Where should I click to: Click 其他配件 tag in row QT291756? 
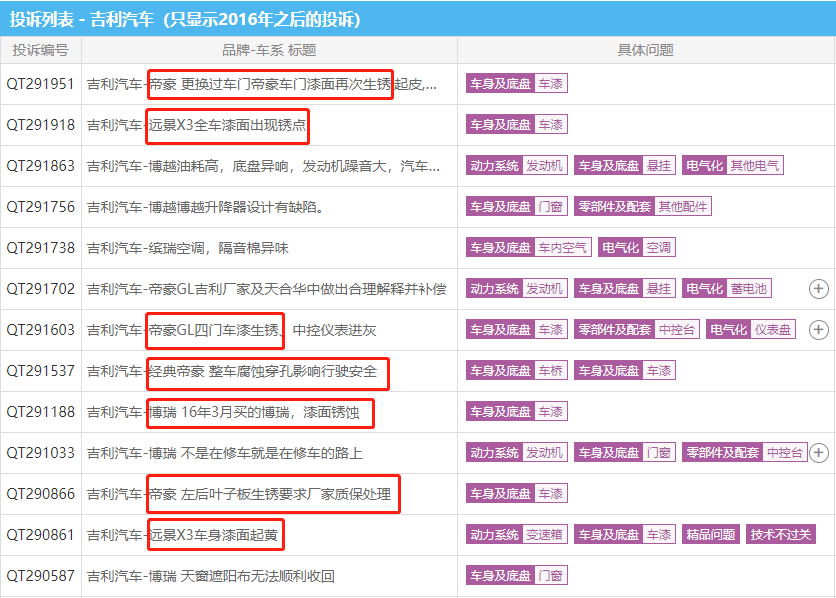click(x=682, y=207)
